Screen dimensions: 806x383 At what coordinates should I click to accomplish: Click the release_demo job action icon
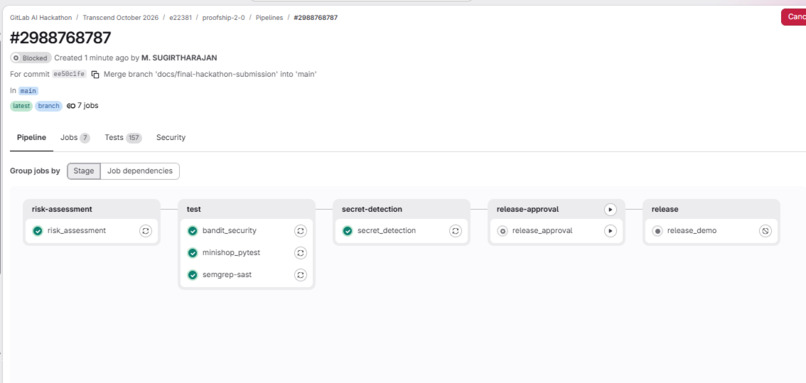pyautogui.click(x=765, y=231)
